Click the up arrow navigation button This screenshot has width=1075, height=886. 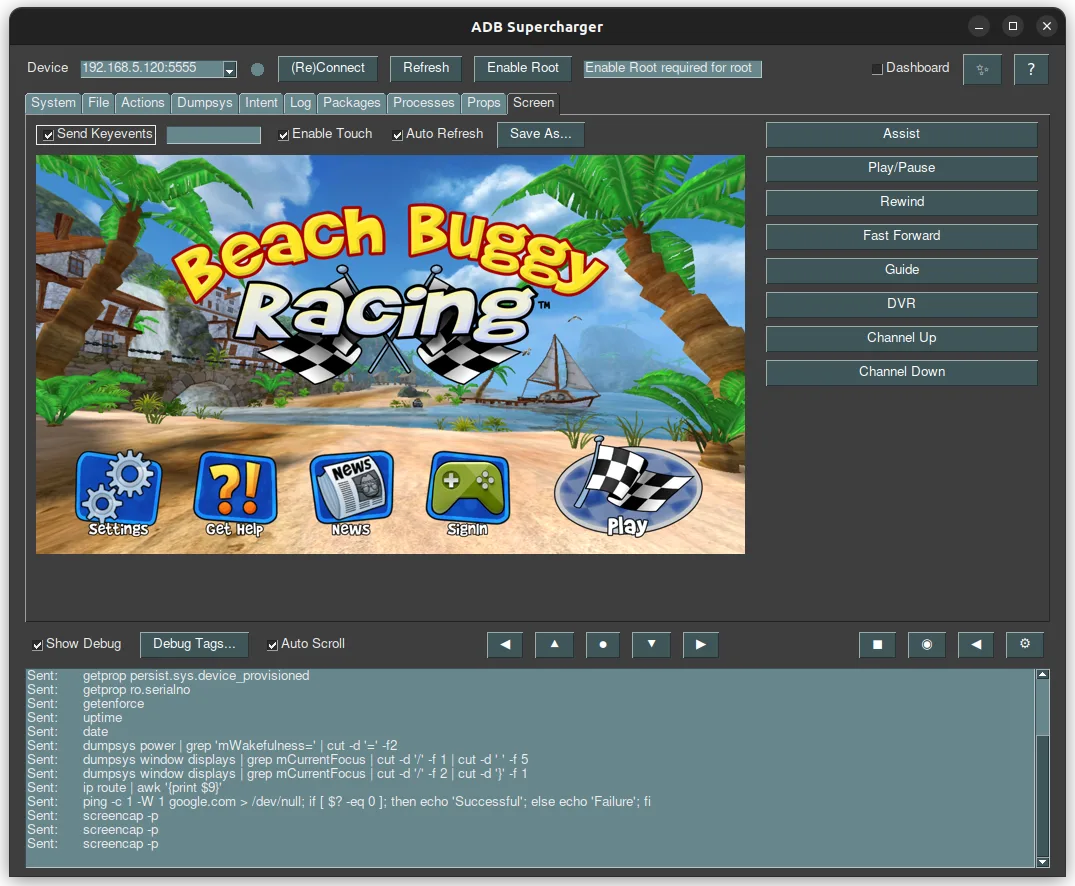(x=554, y=645)
